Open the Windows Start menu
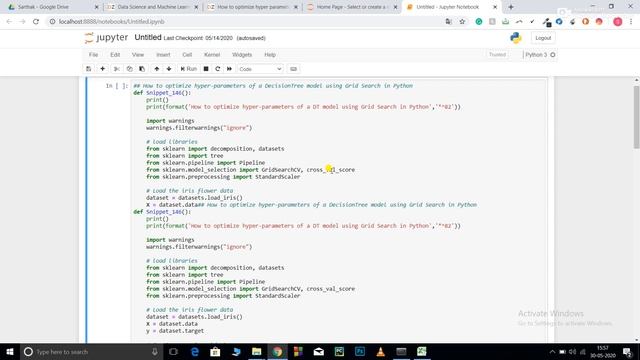 click(10, 351)
